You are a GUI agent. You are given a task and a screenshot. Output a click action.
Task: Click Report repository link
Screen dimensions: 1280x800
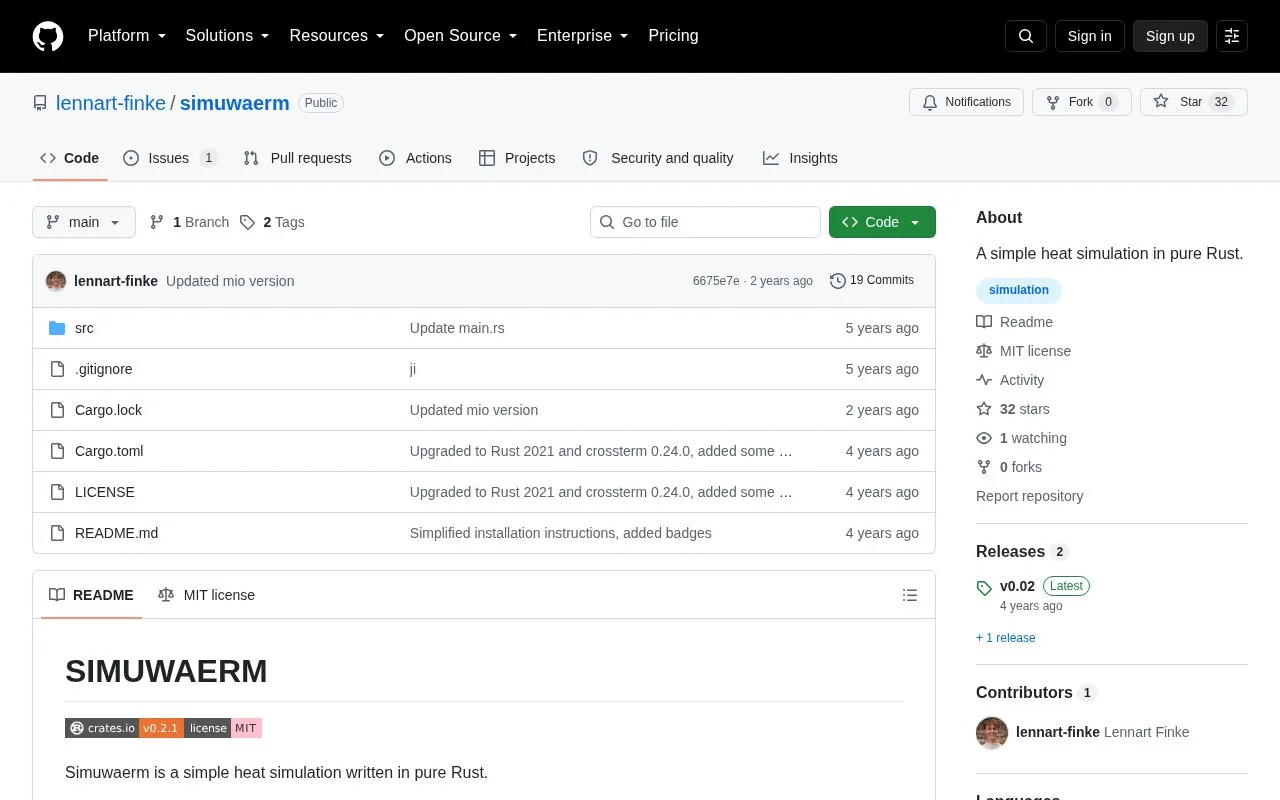click(1029, 496)
